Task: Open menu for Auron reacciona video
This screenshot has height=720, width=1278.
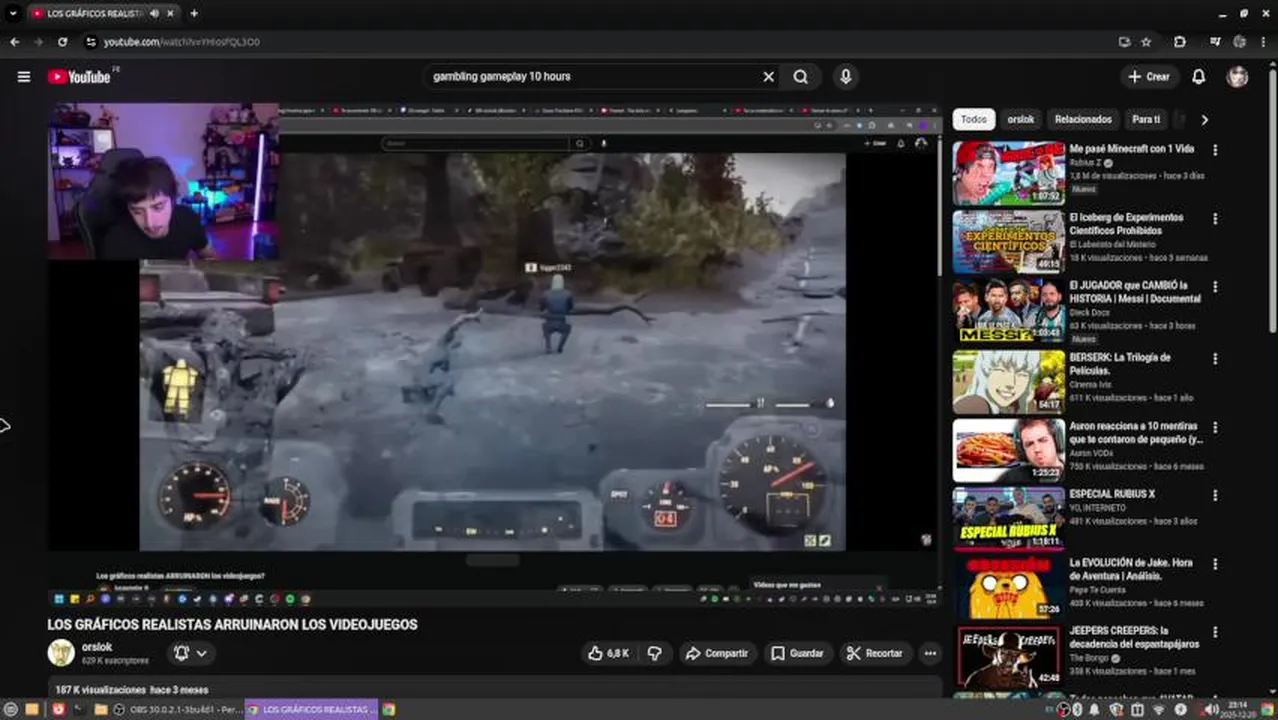Action: [1215, 427]
